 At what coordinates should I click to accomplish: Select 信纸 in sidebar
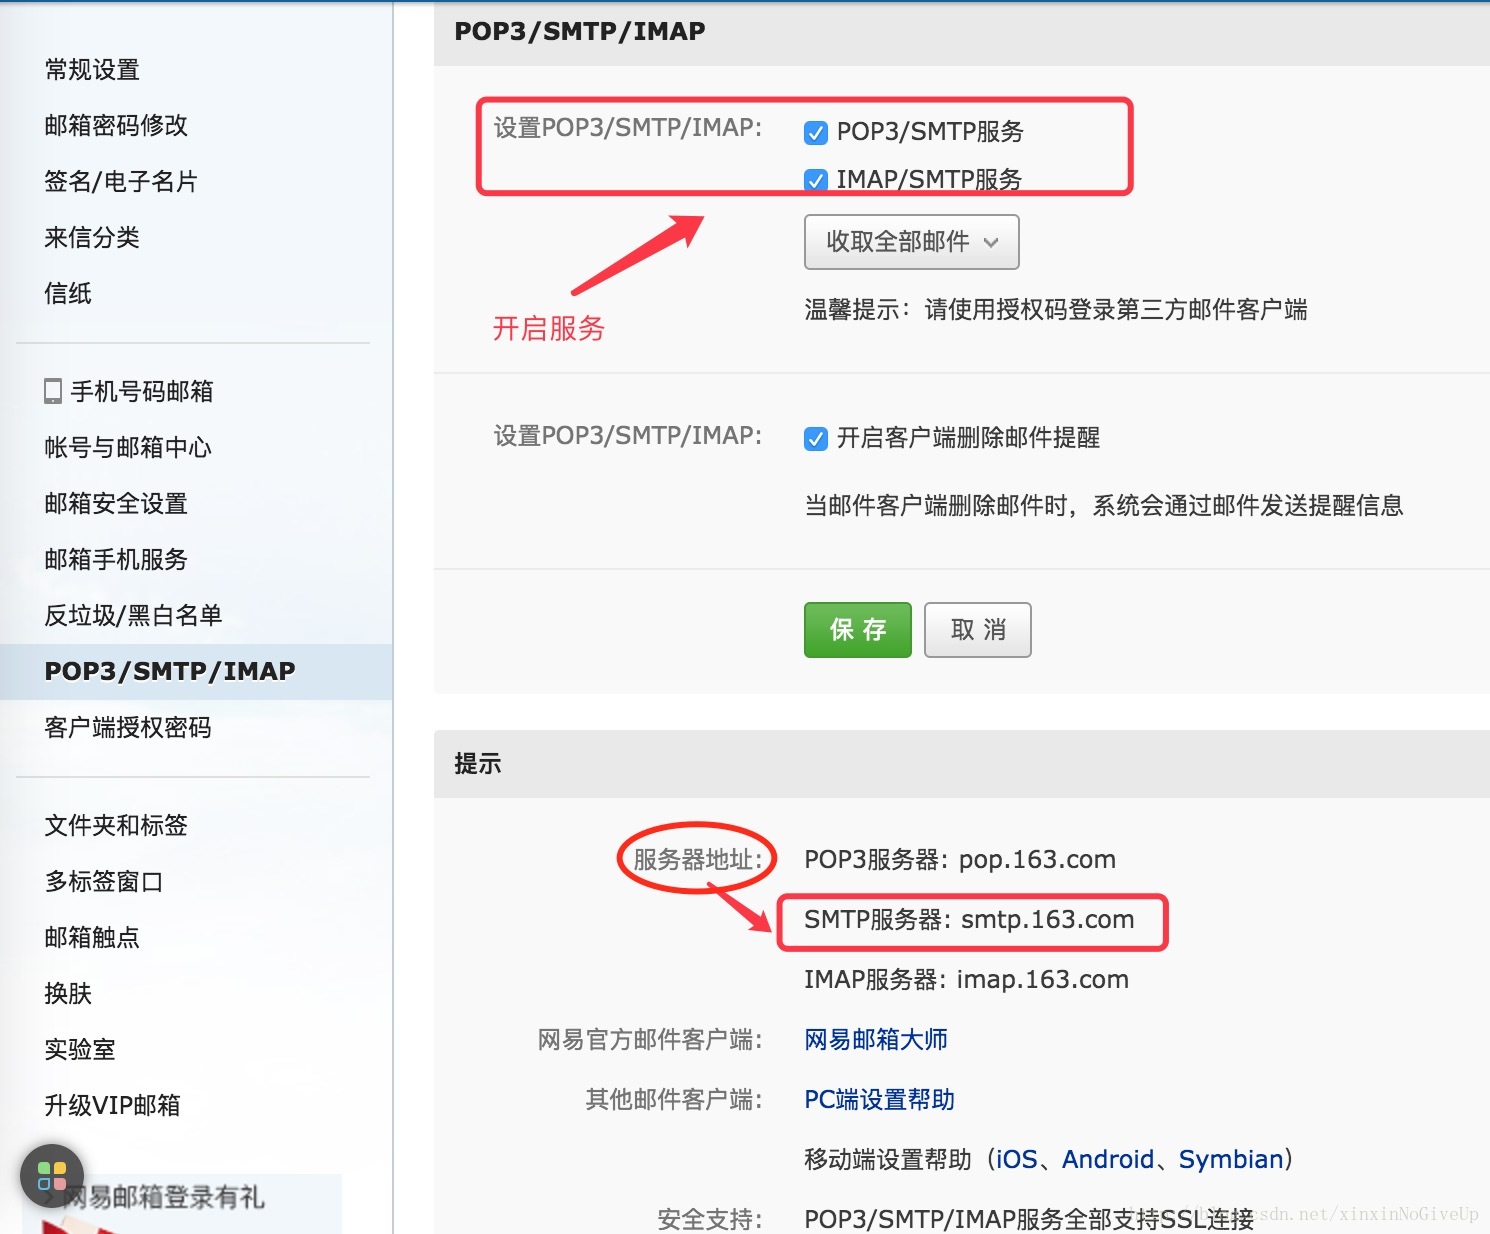[x=68, y=294]
